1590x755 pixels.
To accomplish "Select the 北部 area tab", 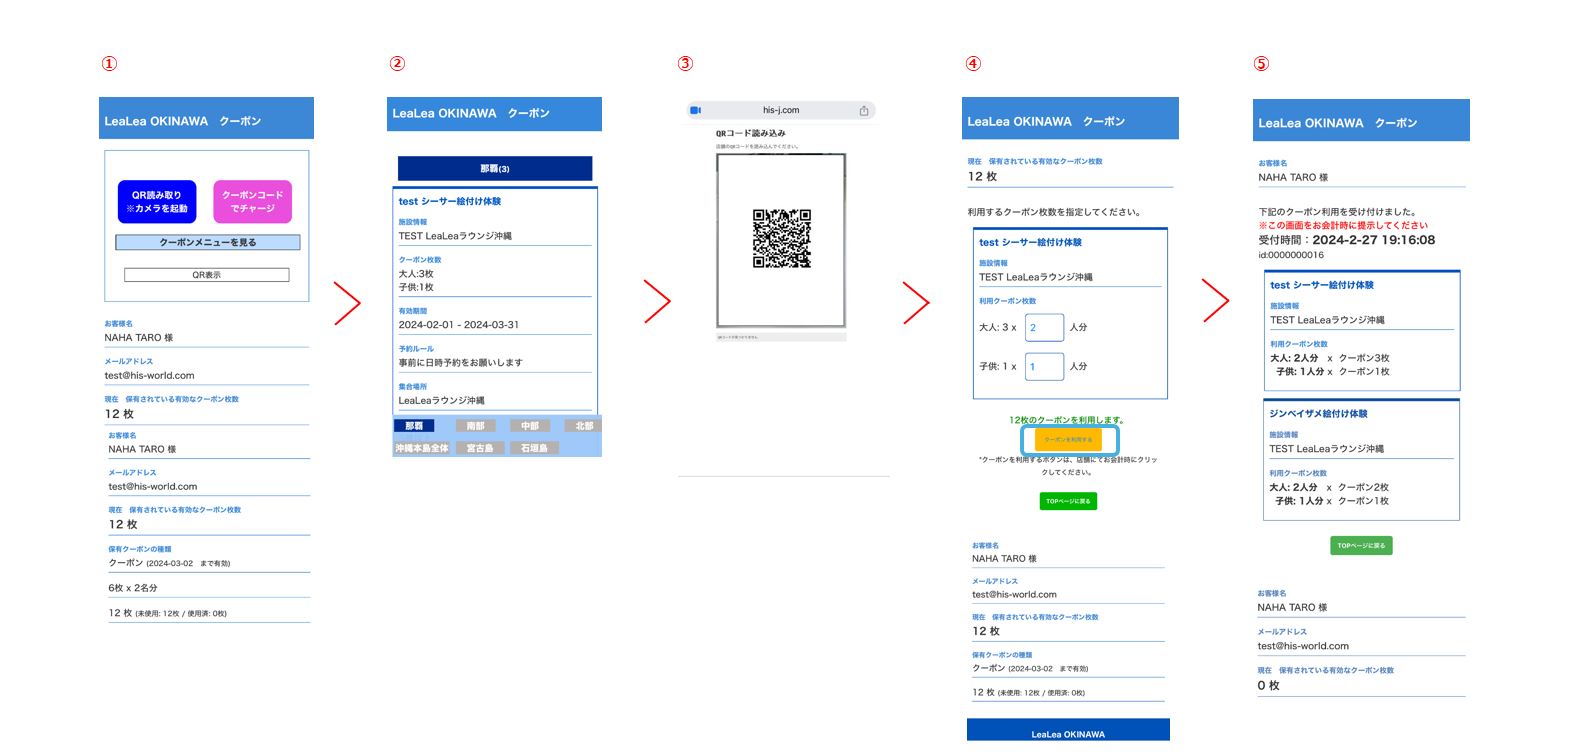I will [584, 426].
